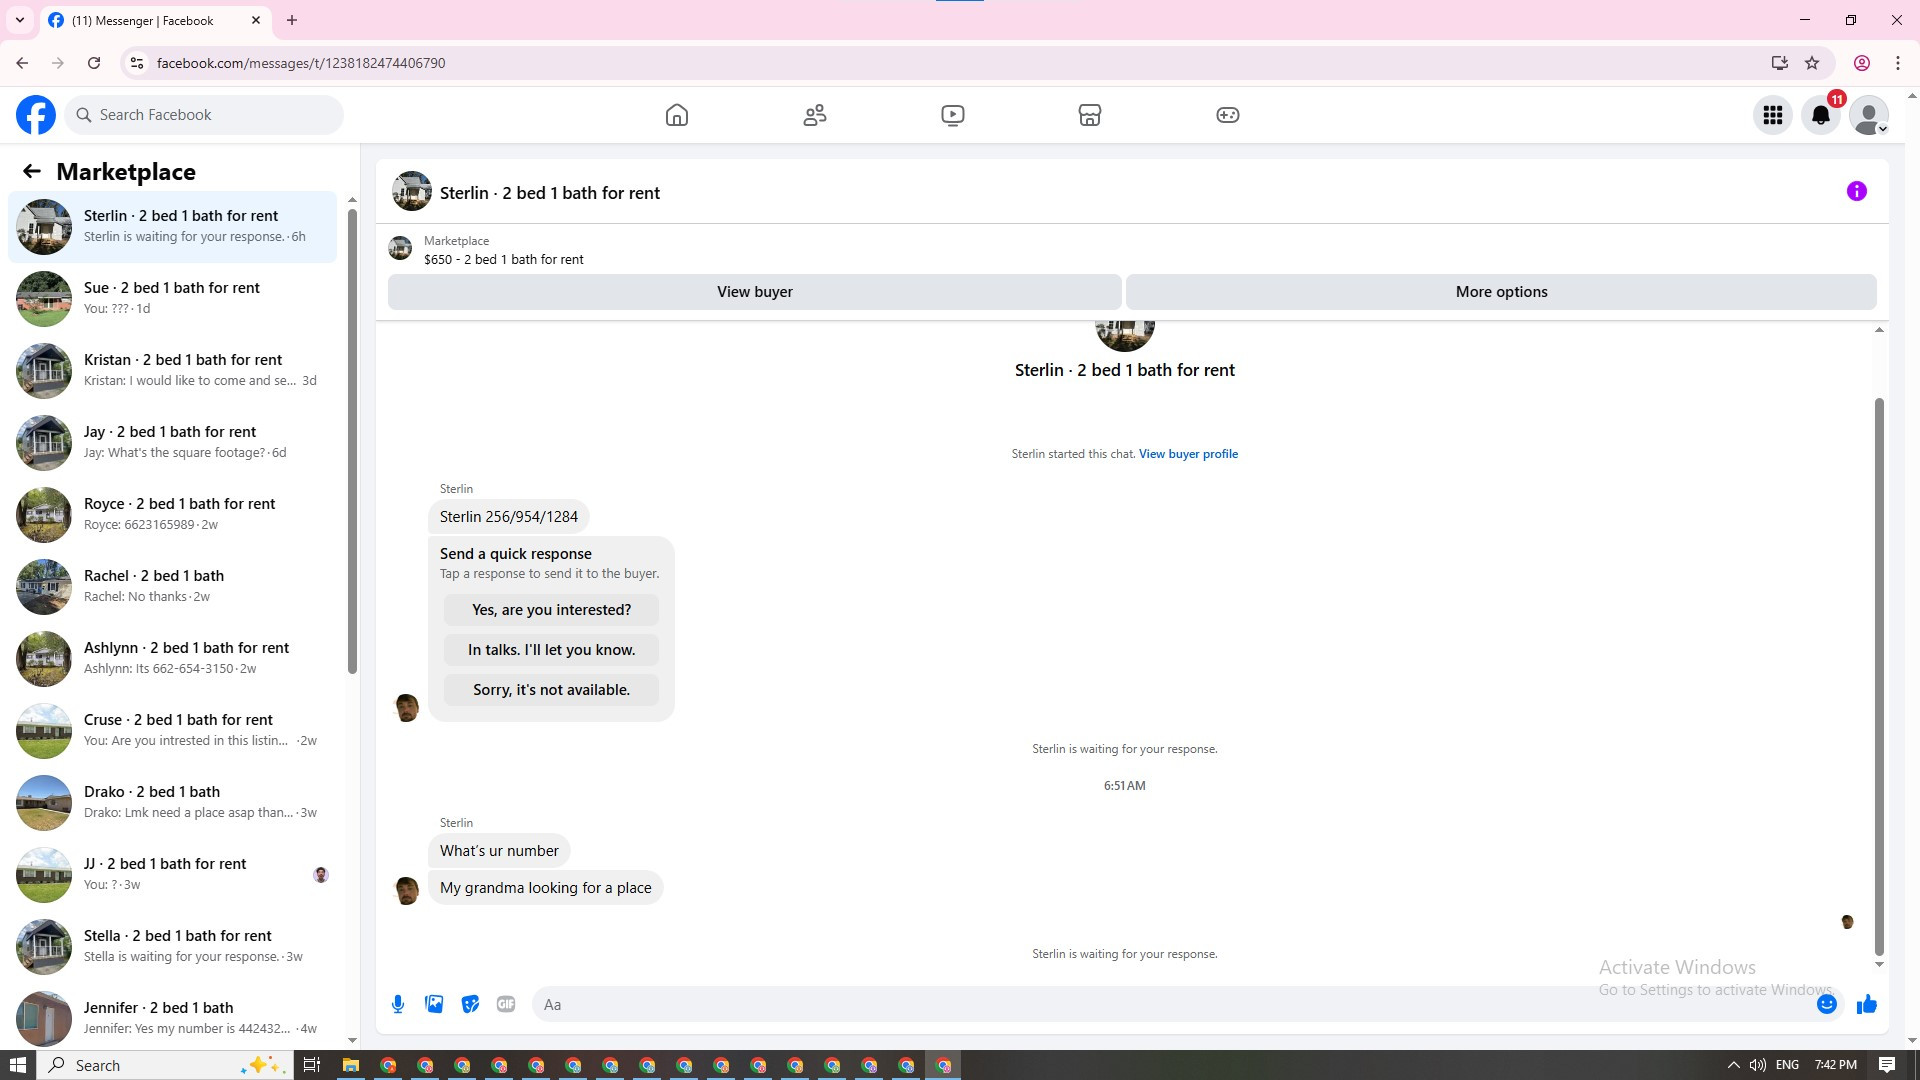This screenshot has width=1920, height=1080.
Task: Open the sticker picker icon
Action: (x=470, y=1004)
